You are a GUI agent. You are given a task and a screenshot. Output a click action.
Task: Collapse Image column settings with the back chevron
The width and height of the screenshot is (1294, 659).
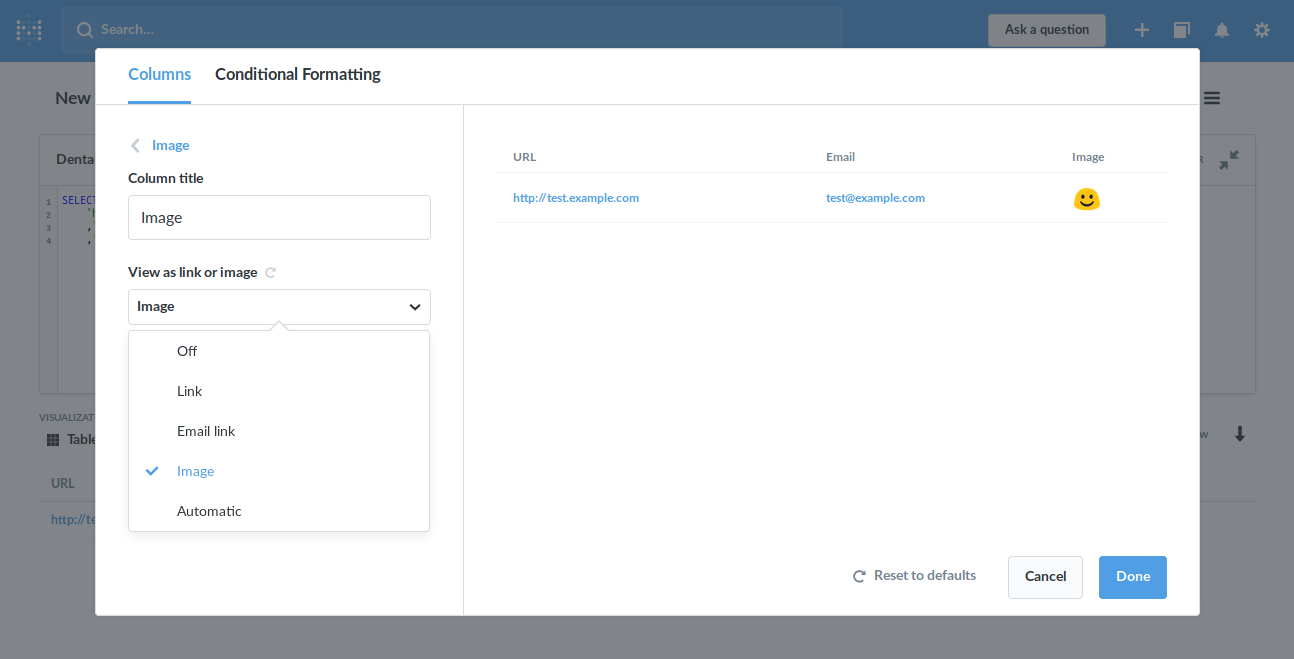tap(134, 145)
